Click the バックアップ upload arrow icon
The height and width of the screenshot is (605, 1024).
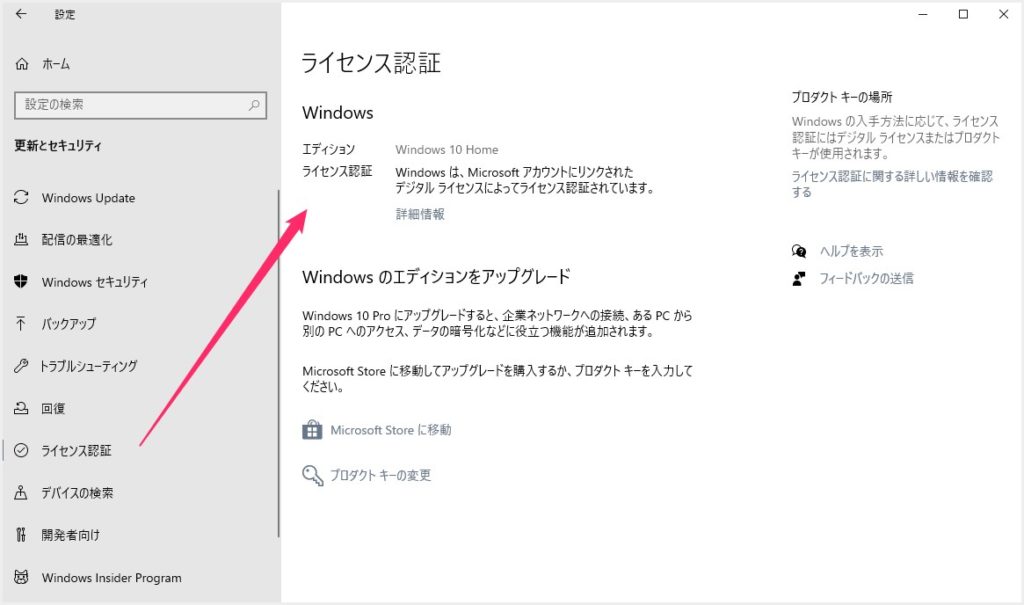point(21,323)
